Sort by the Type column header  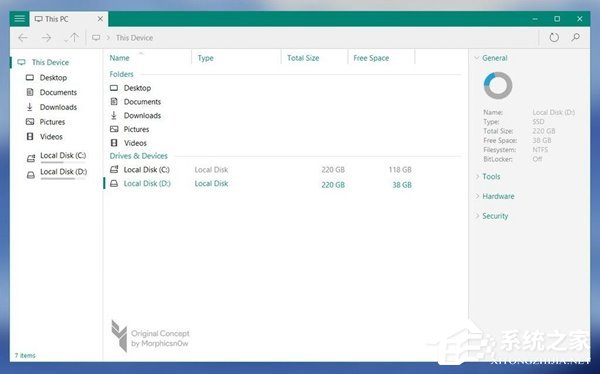[x=205, y=58]
